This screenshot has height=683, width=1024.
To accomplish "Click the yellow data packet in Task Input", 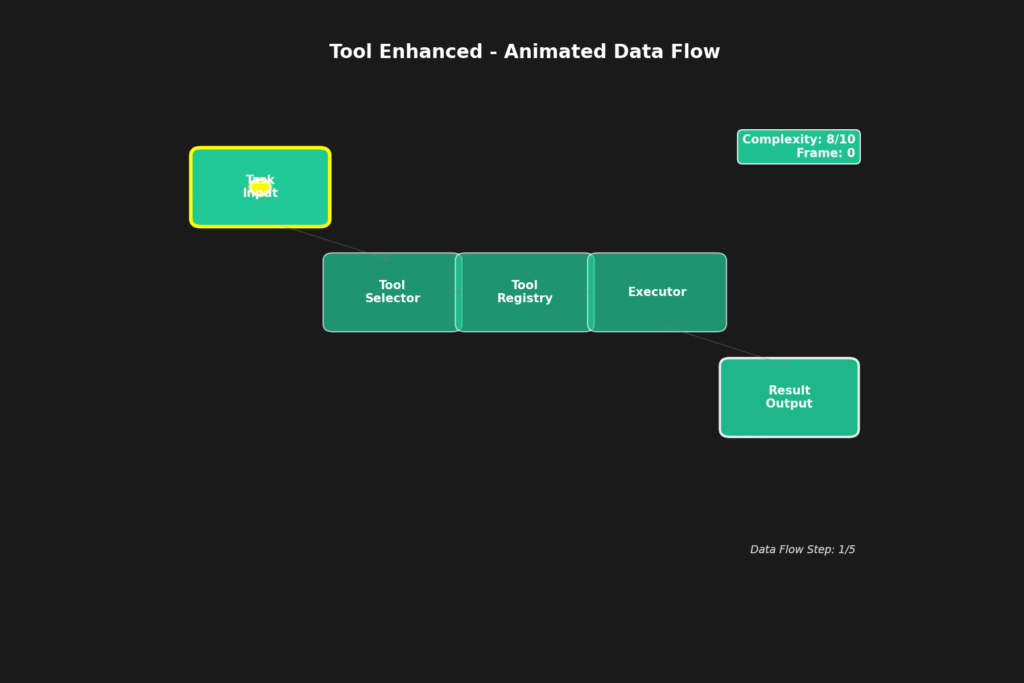I will click(261, 187).
